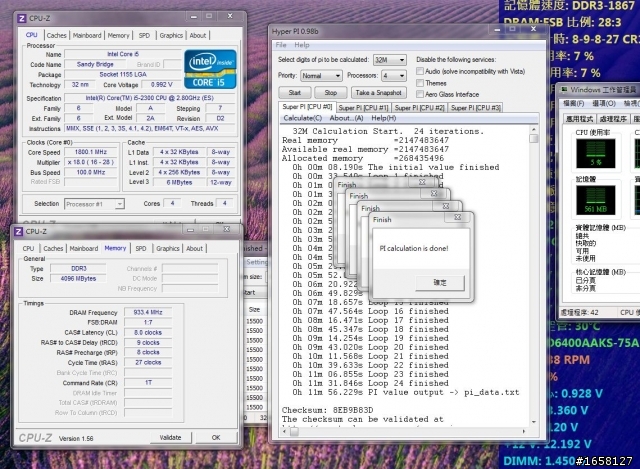This screenshot has width=640, height=469.
Task: Click the Intel Core i5 logo badge
Action: (x=210, y=69)
